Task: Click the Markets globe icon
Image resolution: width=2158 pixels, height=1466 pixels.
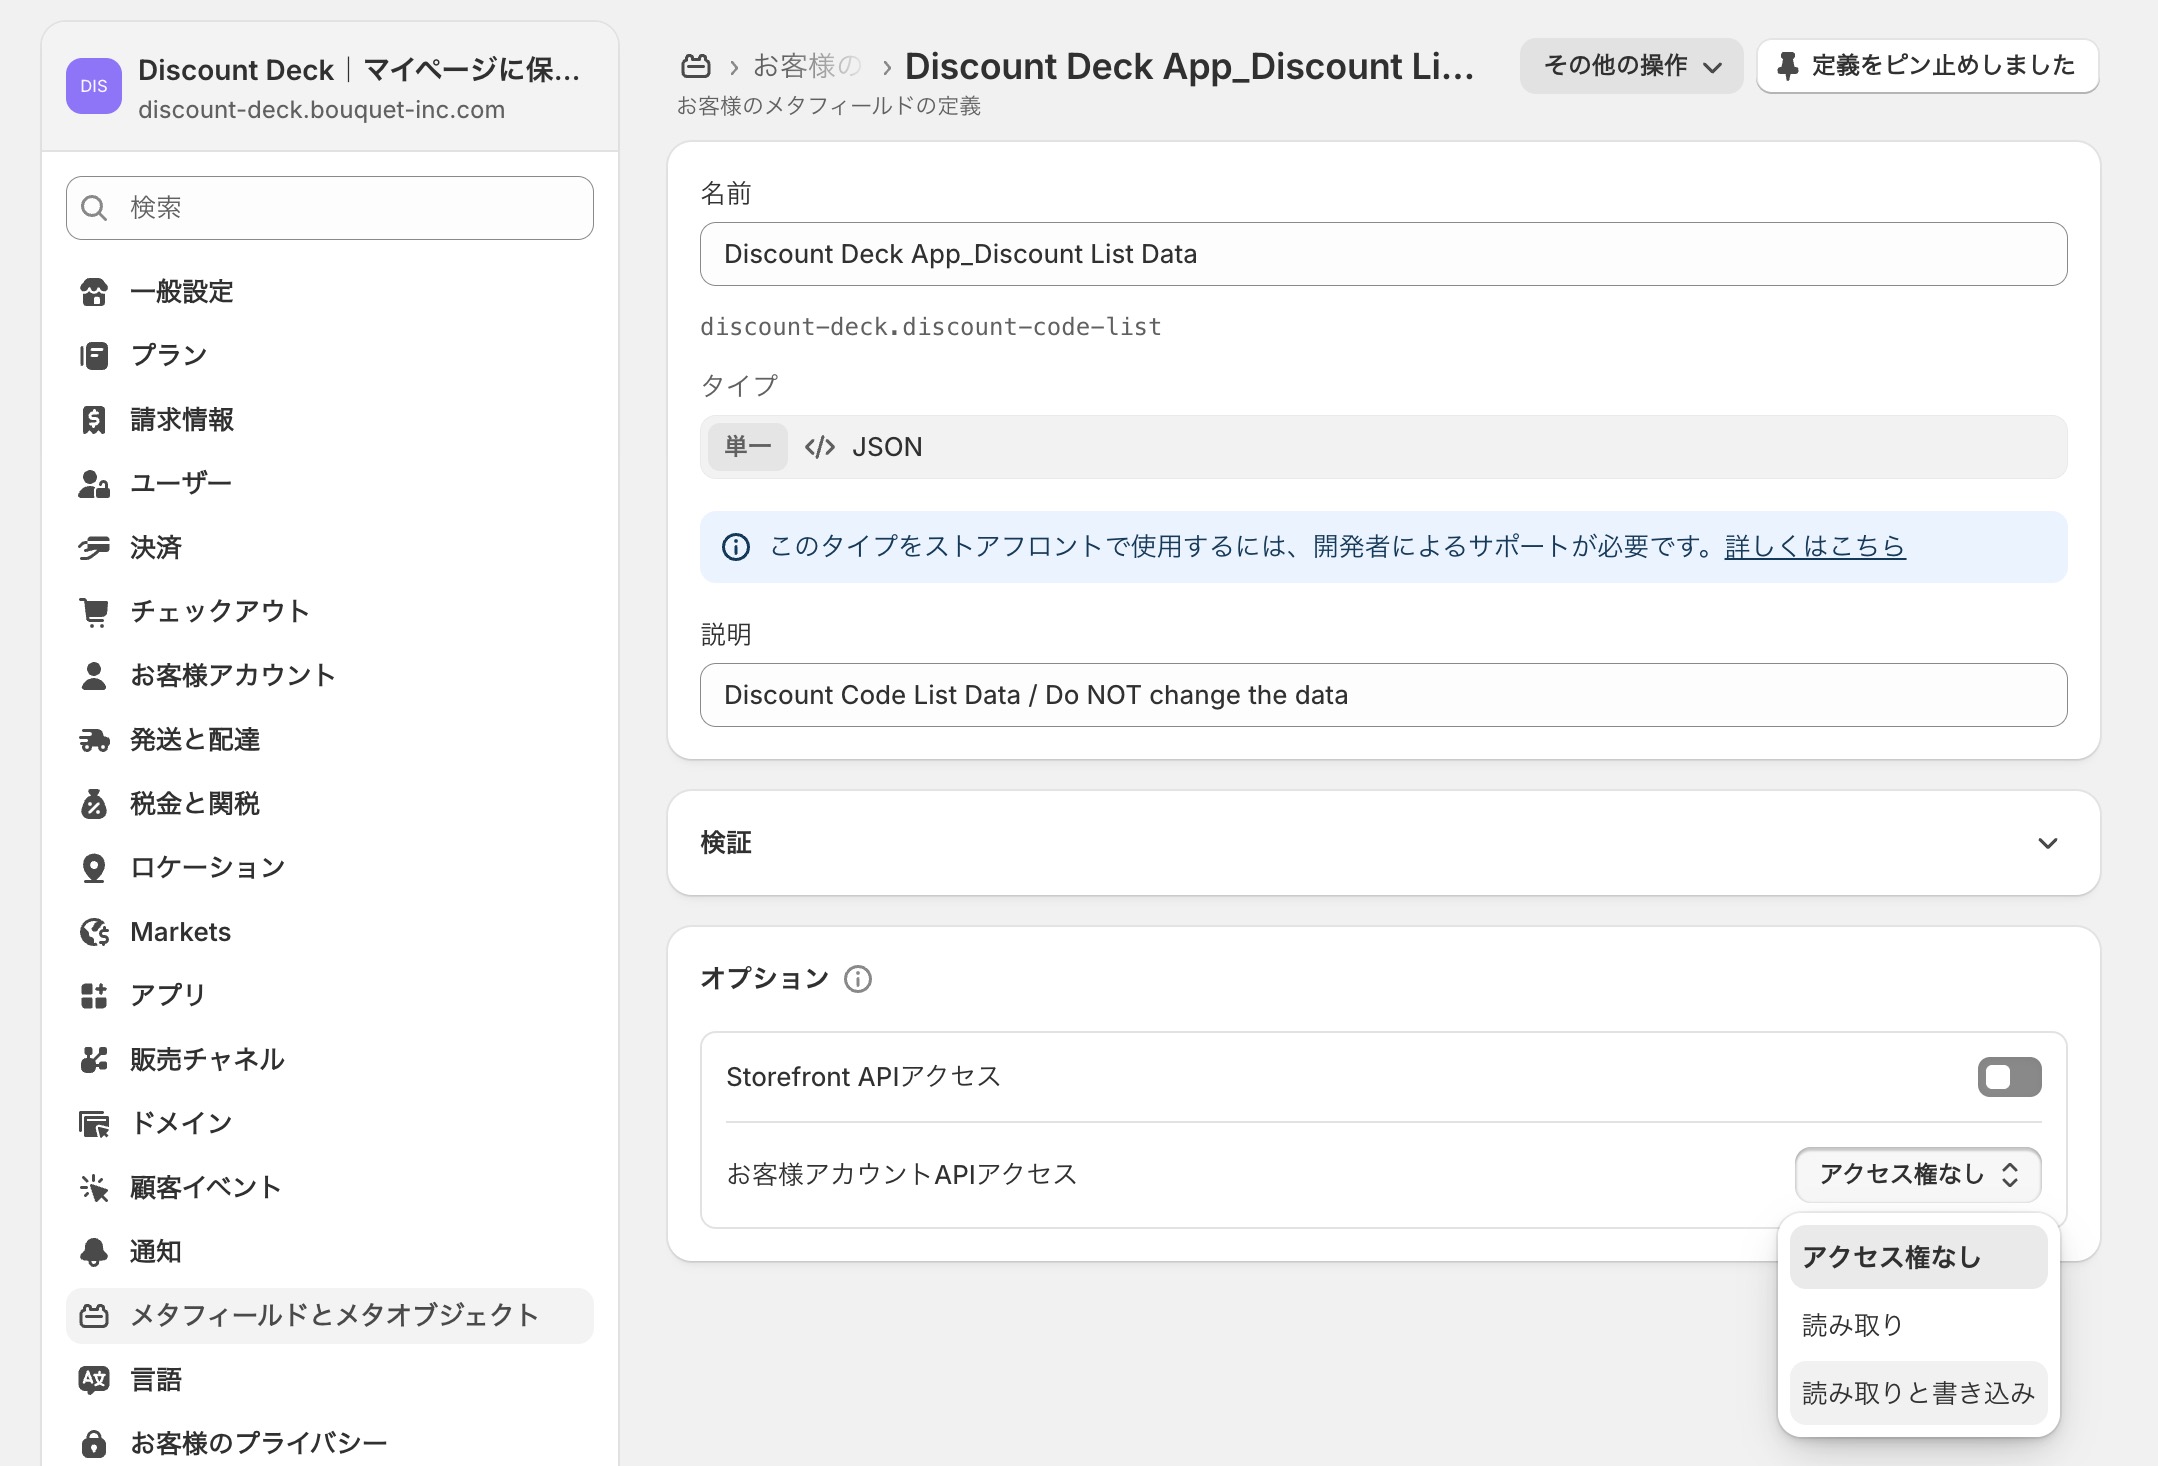Action: point(94,932)
